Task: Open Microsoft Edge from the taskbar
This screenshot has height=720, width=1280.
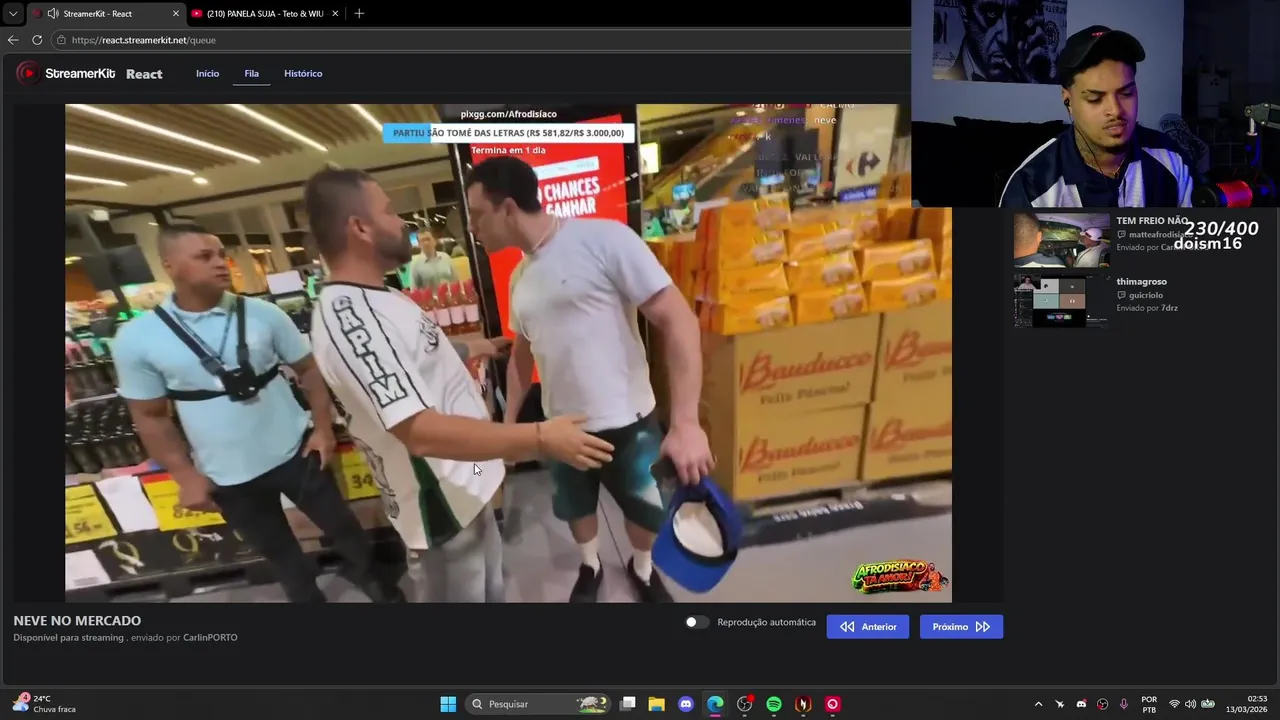Action: point(715,704)
